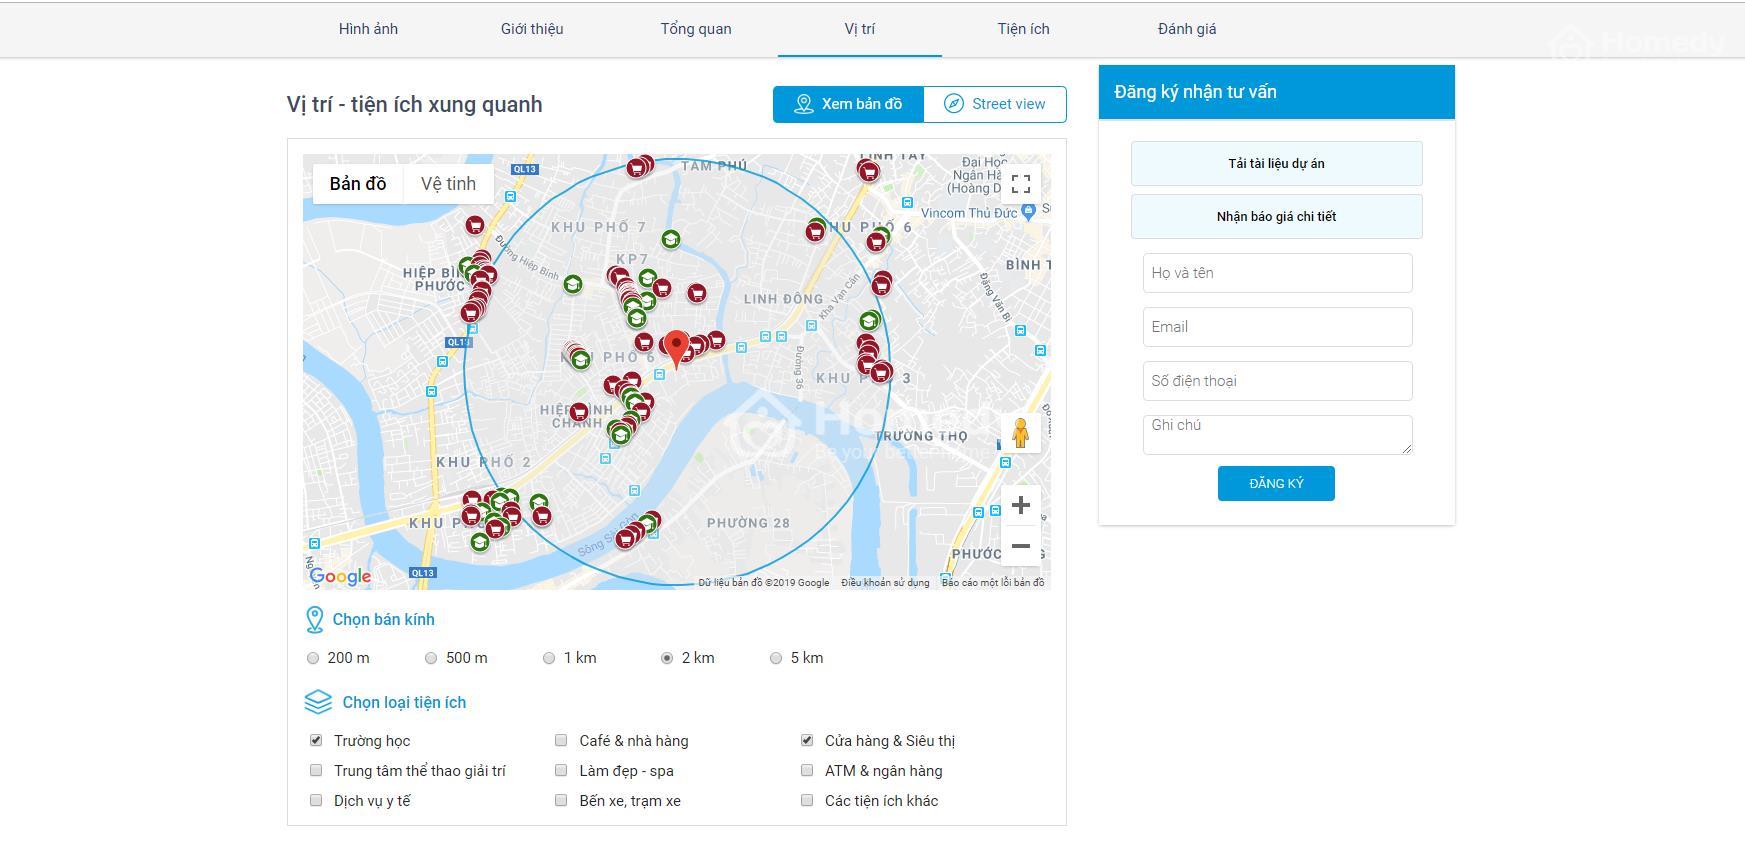Click the Vincom Thủ Đức place marker
Viewport: 1745px width, 851px height.
1029,213
